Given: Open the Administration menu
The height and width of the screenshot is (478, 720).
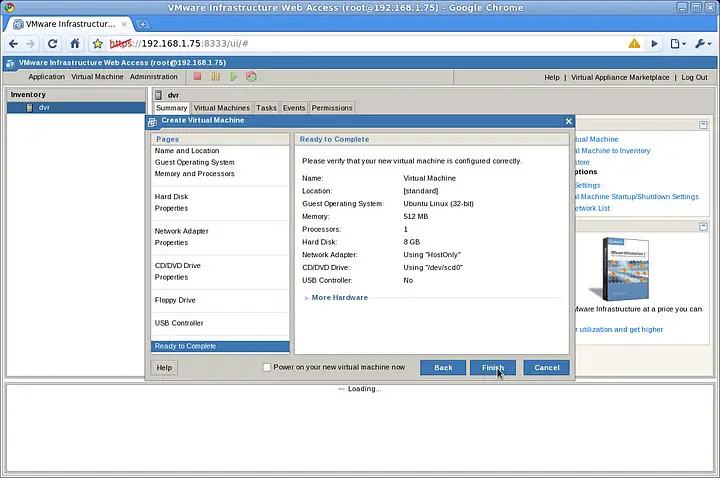Looking at the screenshot, I should coord(153,77).
